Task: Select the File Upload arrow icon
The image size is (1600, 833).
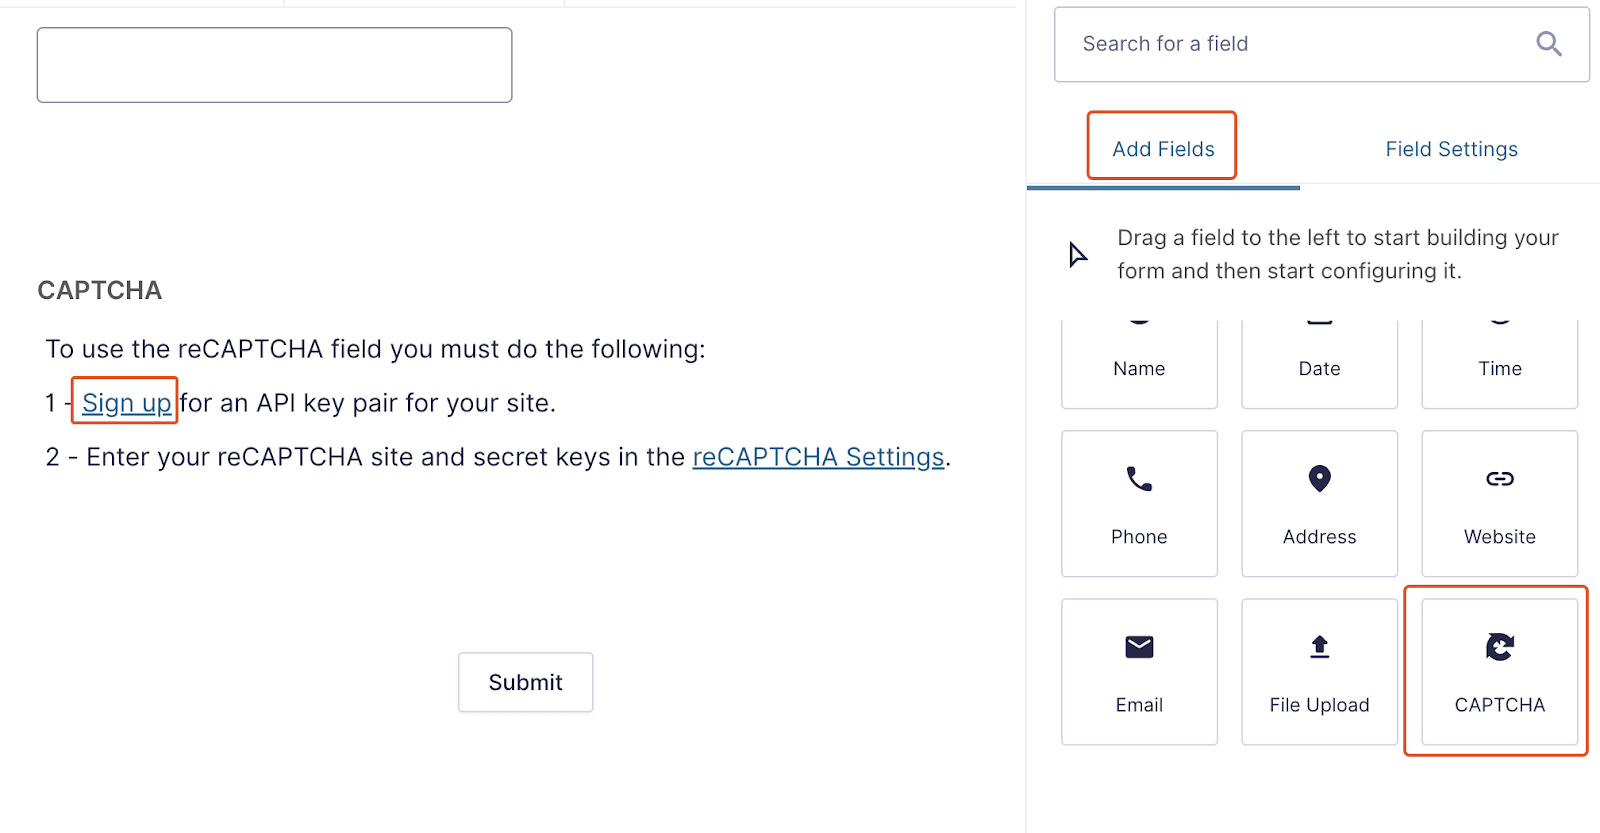Action: tap(1319, 647)
